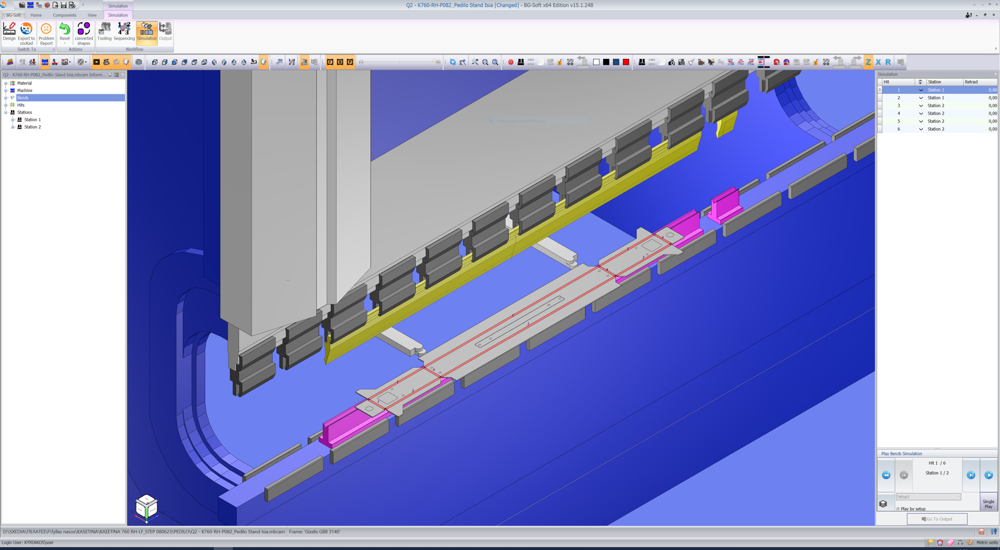Expand the Hits tree node

click(6, 105)
